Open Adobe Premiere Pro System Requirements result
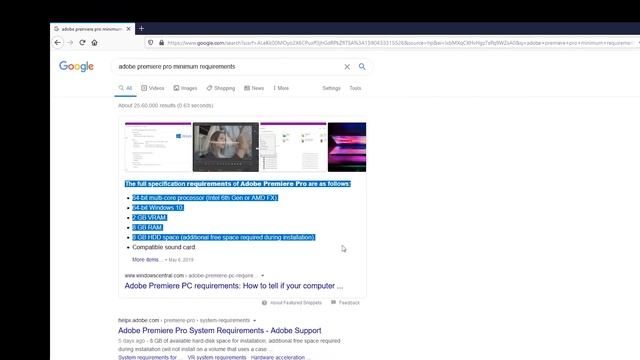Image resolution: width=640 pixels, height=360 pixels. [220, 331]
